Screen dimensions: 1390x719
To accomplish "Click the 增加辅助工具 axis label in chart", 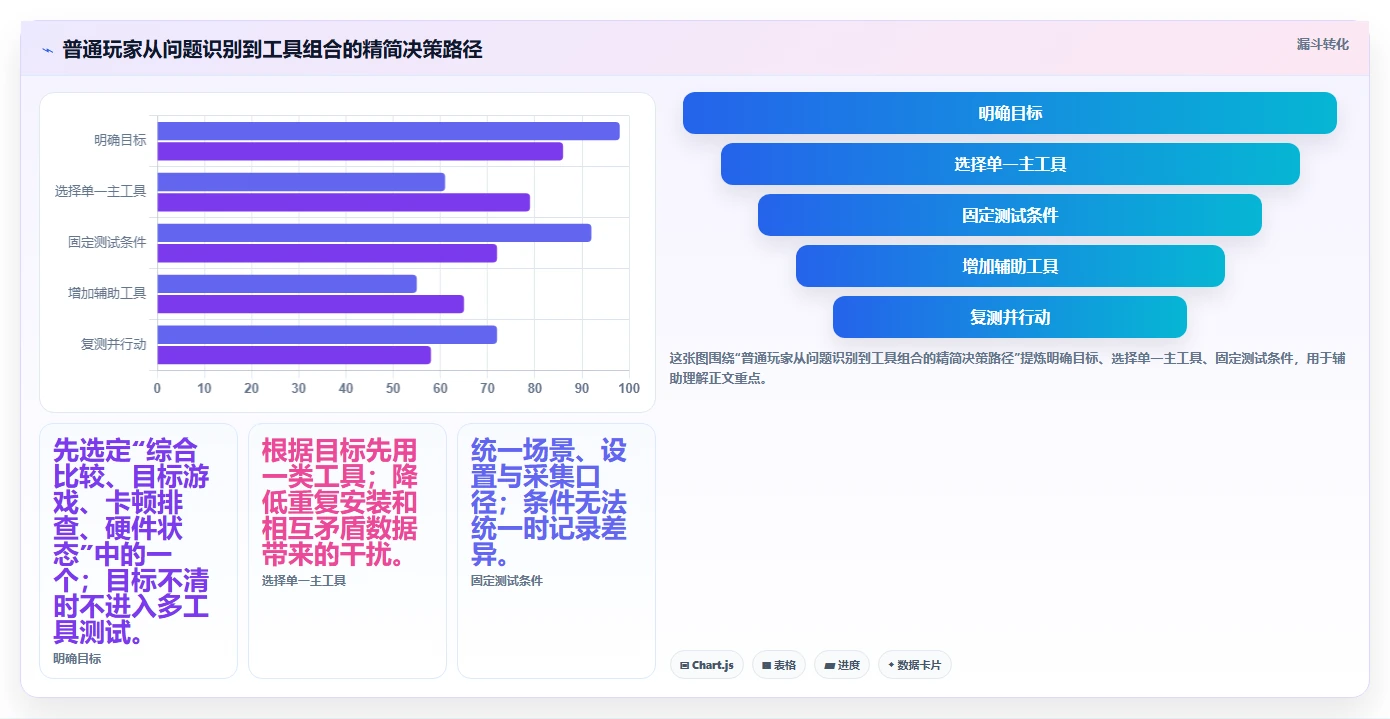I will click(x=107, y=293).
